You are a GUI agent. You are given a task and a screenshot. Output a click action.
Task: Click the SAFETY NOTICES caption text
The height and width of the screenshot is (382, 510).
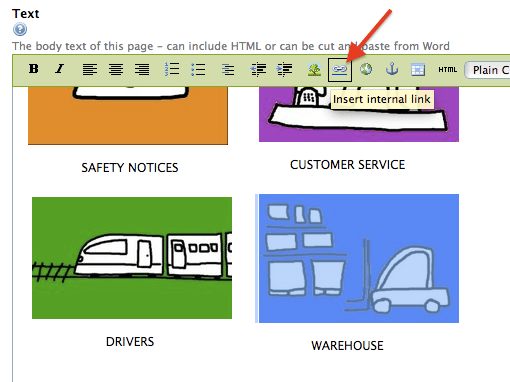(x=130, y=167)
